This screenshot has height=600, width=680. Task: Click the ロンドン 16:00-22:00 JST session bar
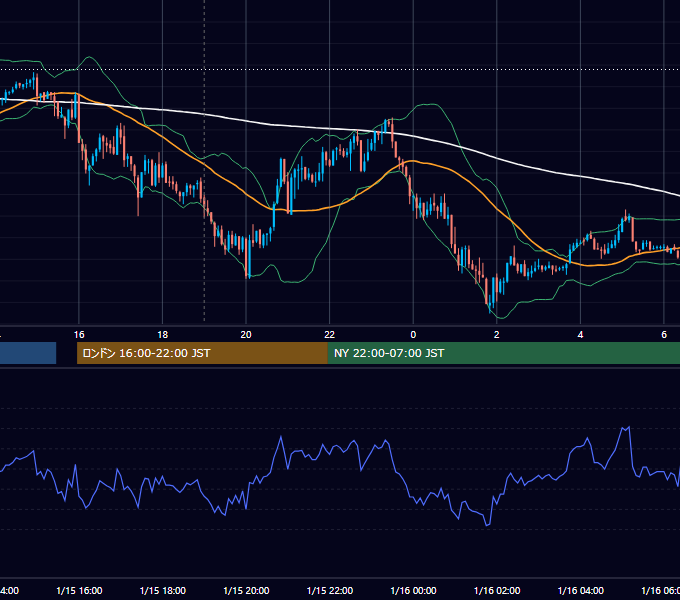(x=202, y=353)
